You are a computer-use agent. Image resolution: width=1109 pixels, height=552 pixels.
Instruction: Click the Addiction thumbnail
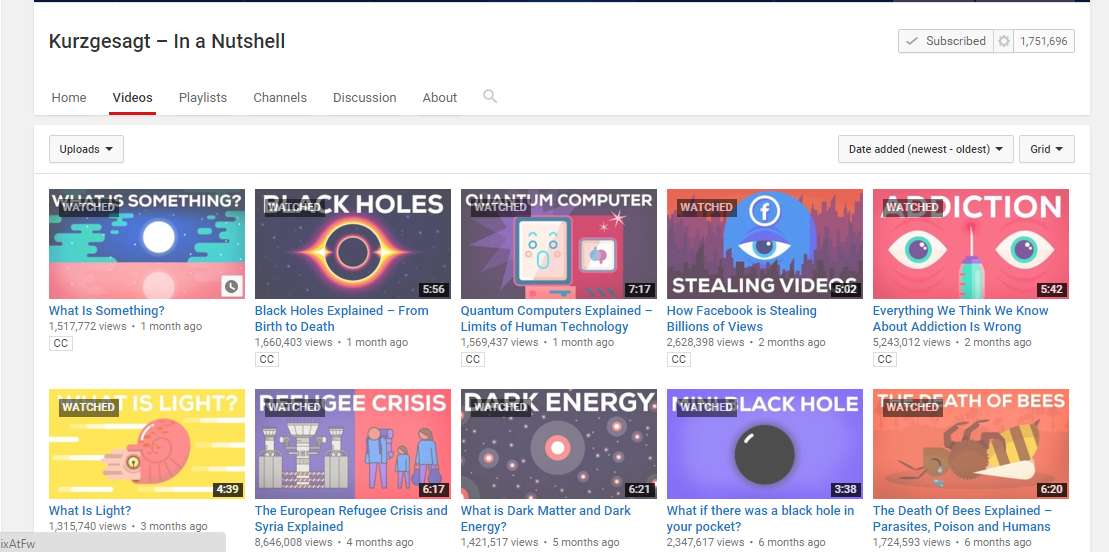click(971, 243)
